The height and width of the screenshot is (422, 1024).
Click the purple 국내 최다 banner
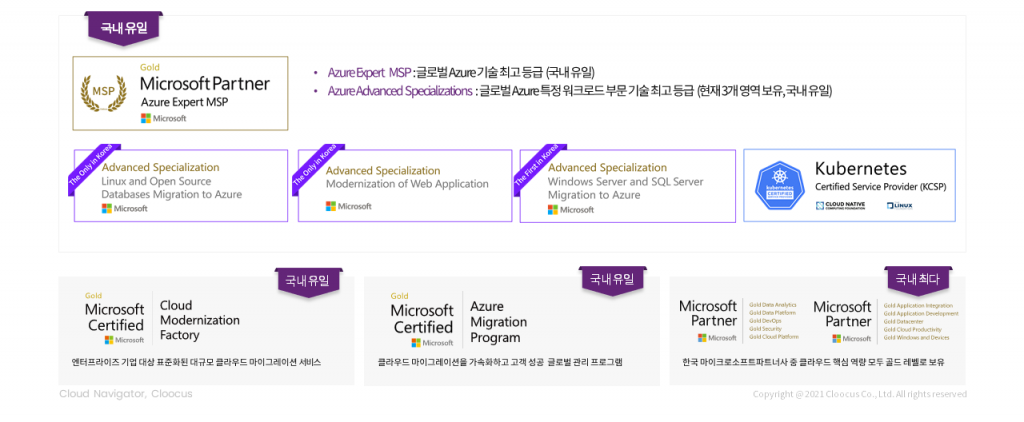tap(918, 280)
